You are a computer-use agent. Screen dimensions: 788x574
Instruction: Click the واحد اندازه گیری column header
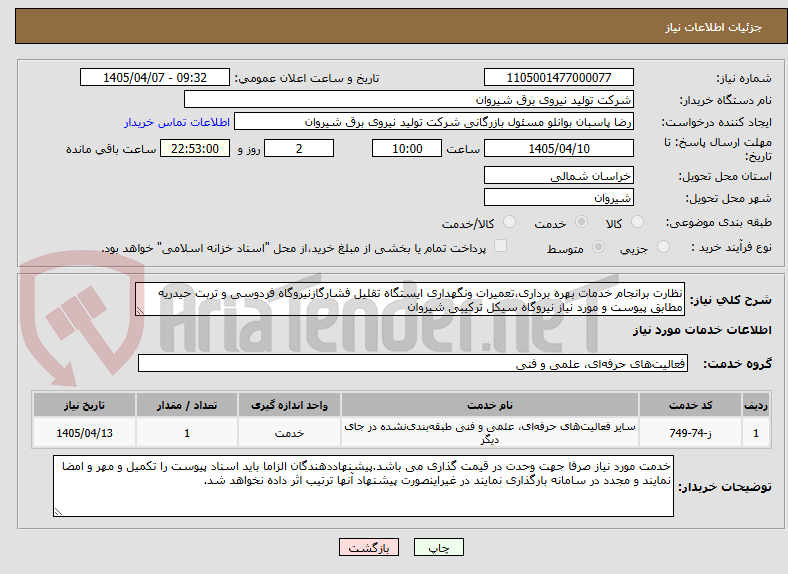tap(289, 405)
